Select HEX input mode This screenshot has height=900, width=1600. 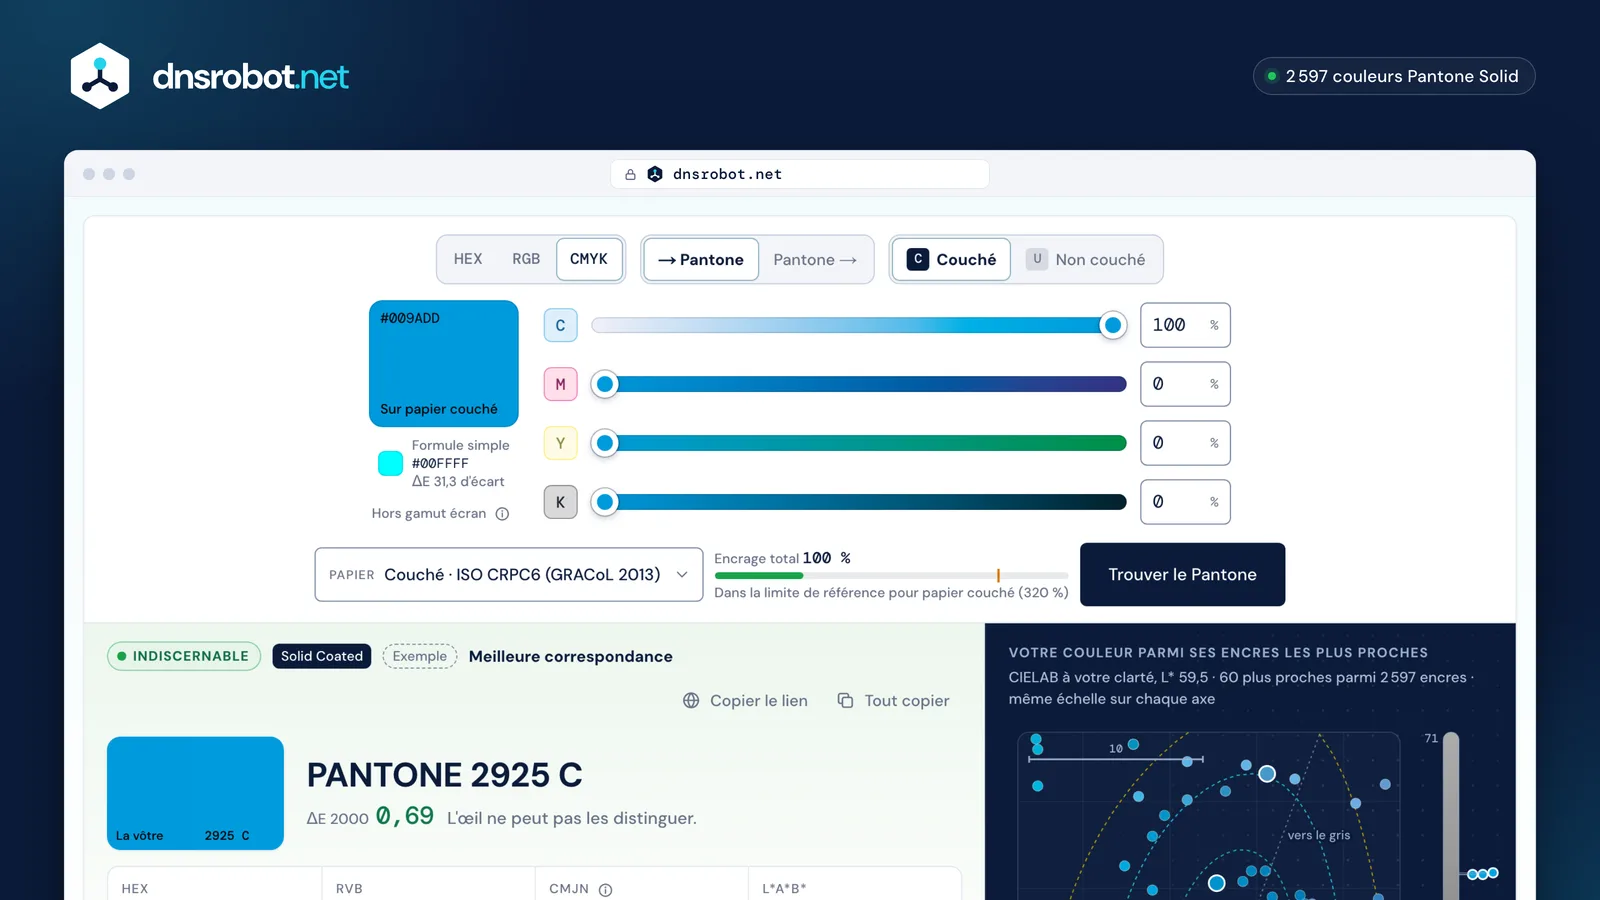(467, 259)
